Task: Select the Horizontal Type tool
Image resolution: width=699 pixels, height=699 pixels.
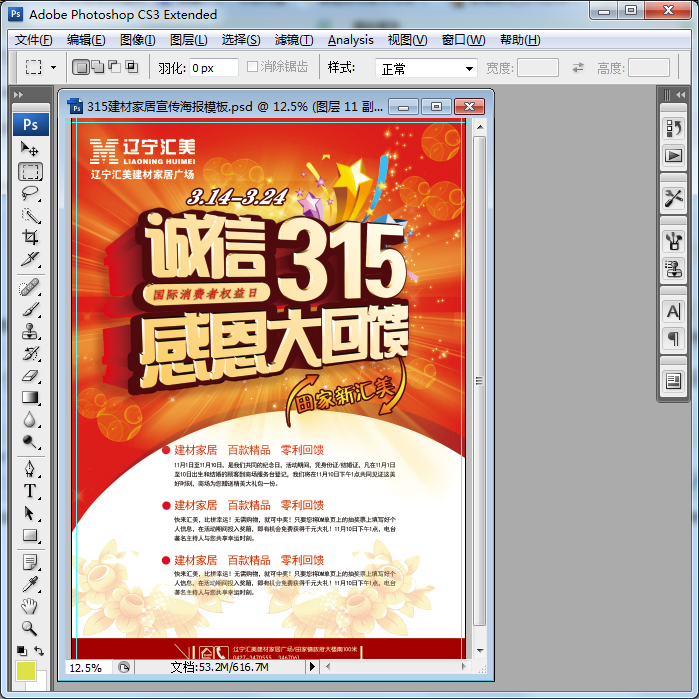Action: coord(30,491)
